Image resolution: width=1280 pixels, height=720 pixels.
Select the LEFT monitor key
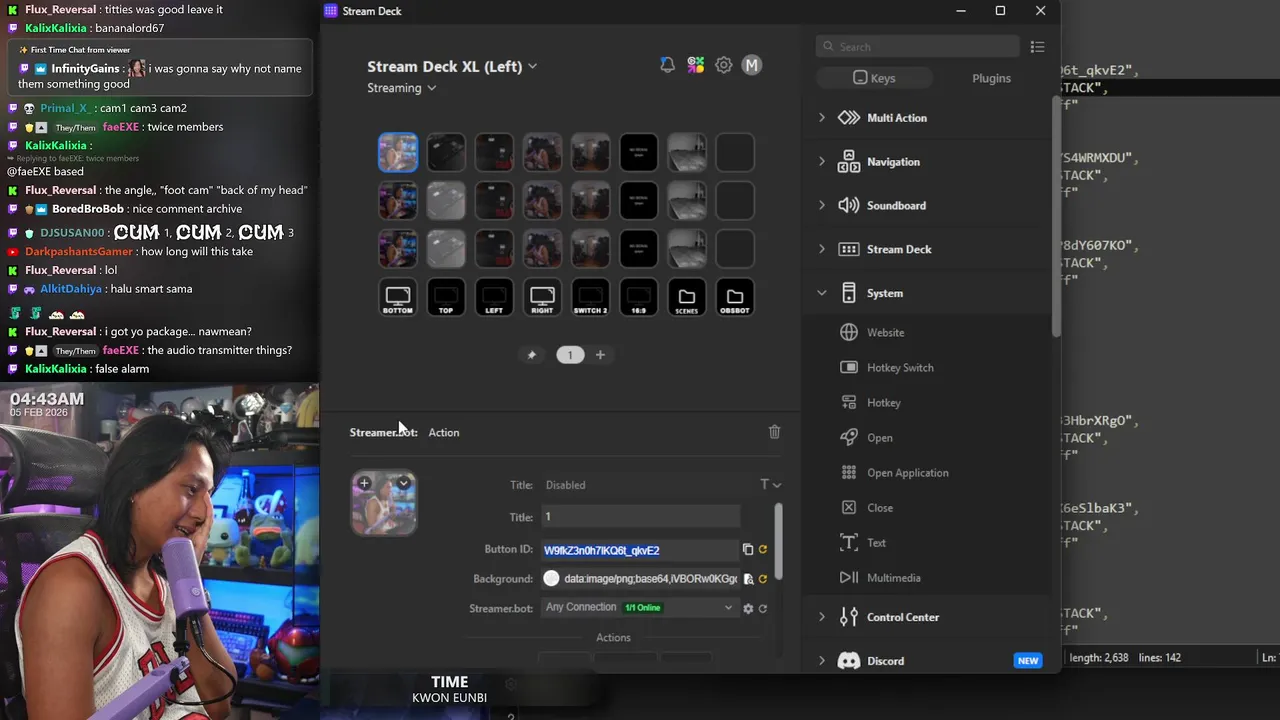pyautogui.click(x=494, y=297)
